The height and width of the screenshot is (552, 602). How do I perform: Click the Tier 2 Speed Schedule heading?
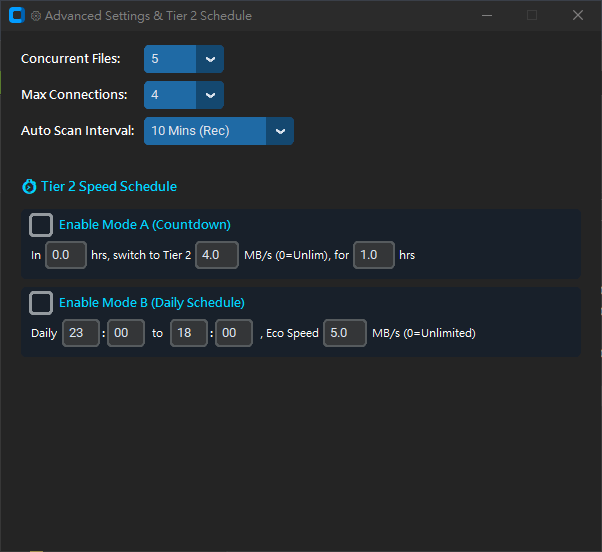109,187
